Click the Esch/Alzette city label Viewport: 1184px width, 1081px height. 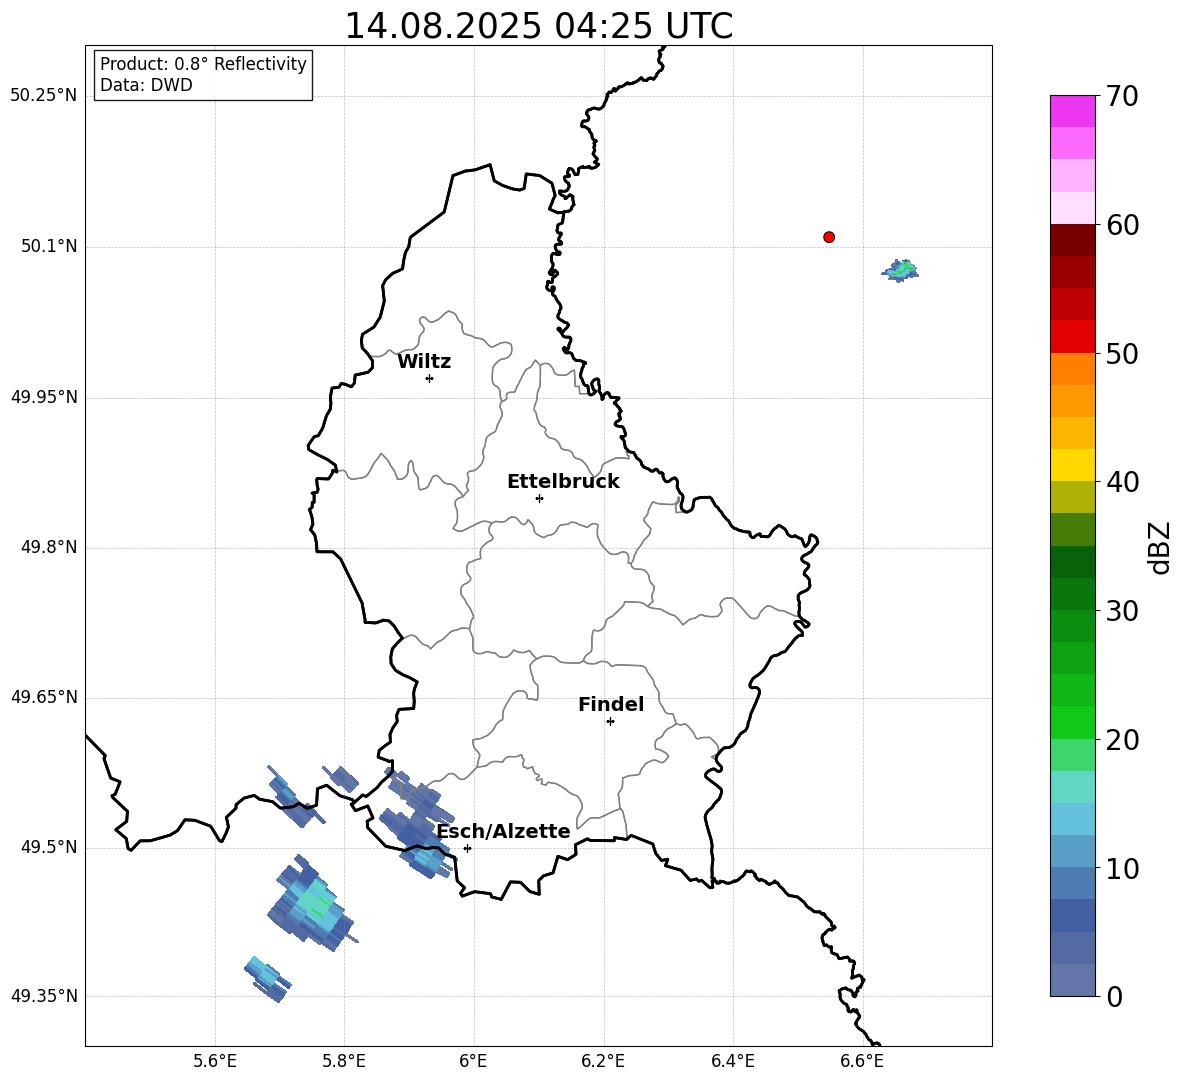[x=504, y=831]
